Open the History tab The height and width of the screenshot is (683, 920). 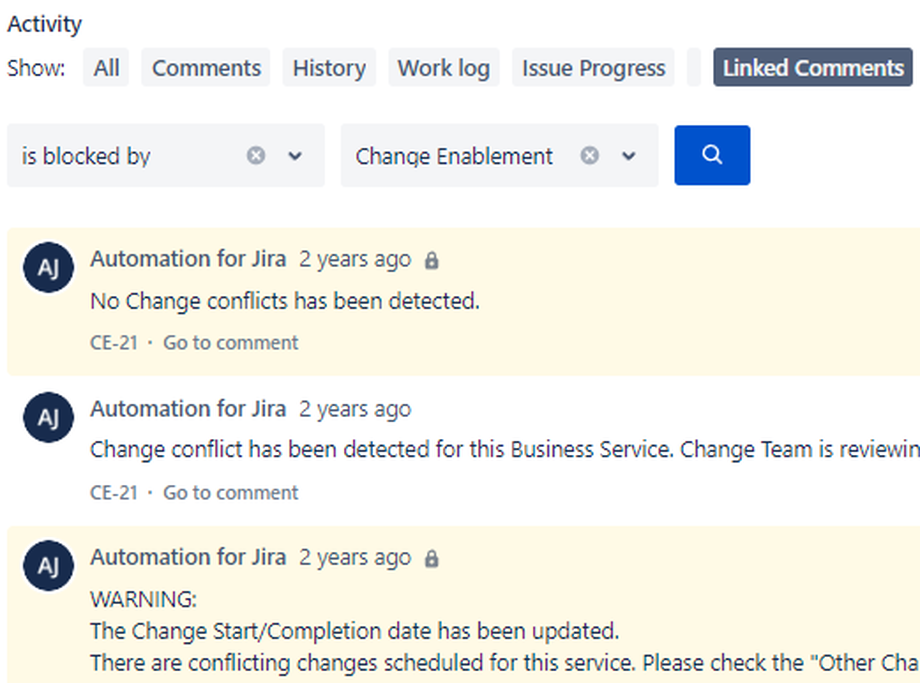[329, 67]
